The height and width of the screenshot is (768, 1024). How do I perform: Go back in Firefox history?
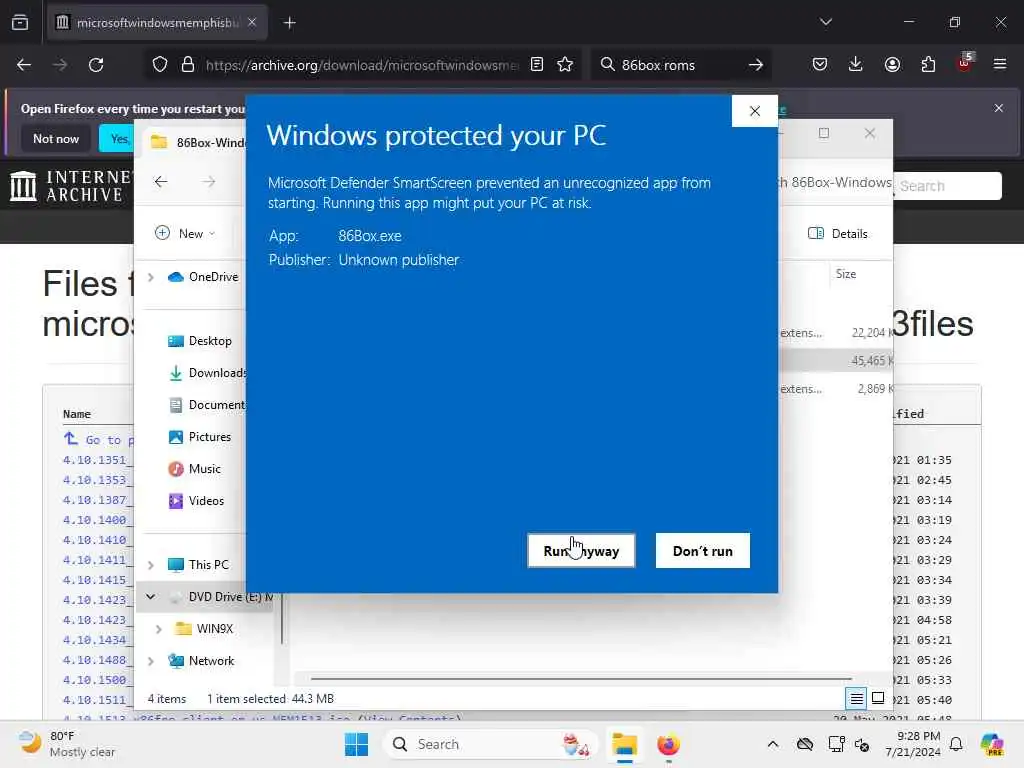pos(24,65)
